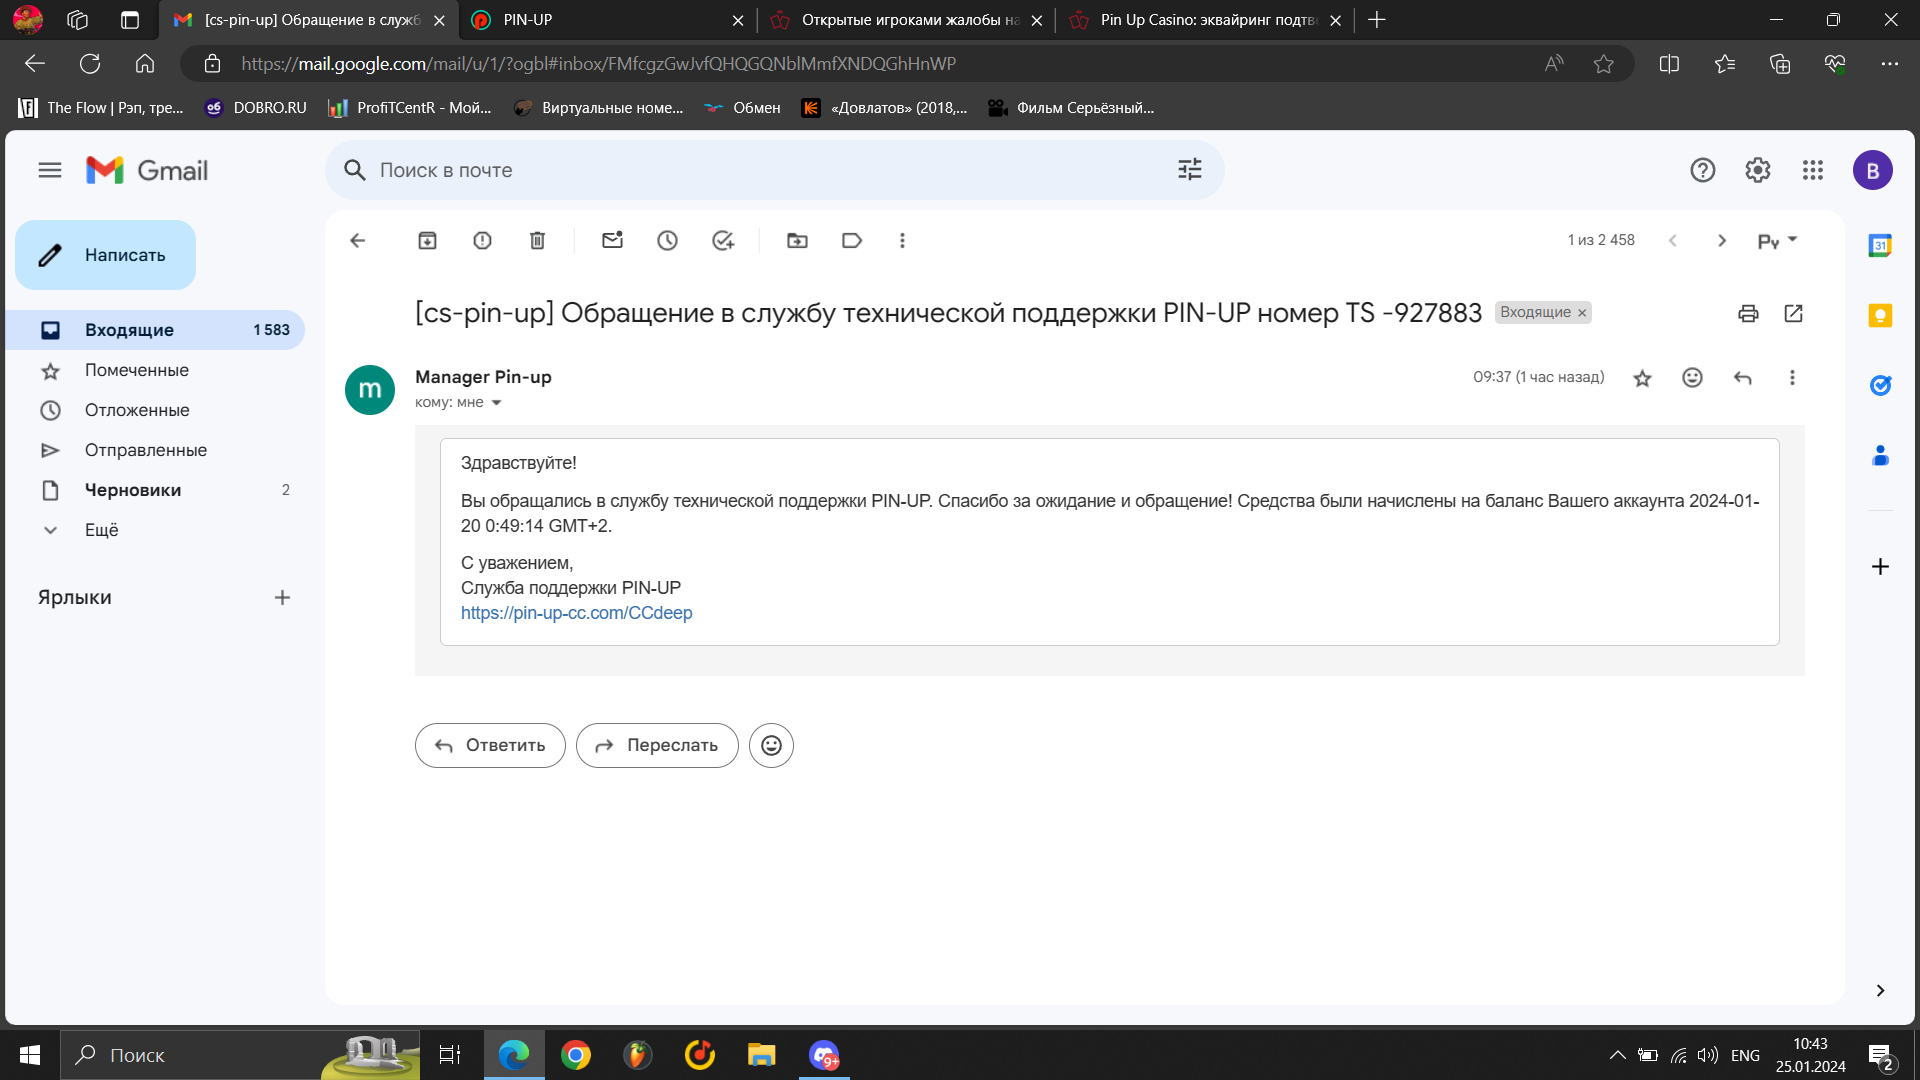This screenshot has height=1080, width=1920.
Task: Switch the ENG input language
Action: (1745, 1055)
